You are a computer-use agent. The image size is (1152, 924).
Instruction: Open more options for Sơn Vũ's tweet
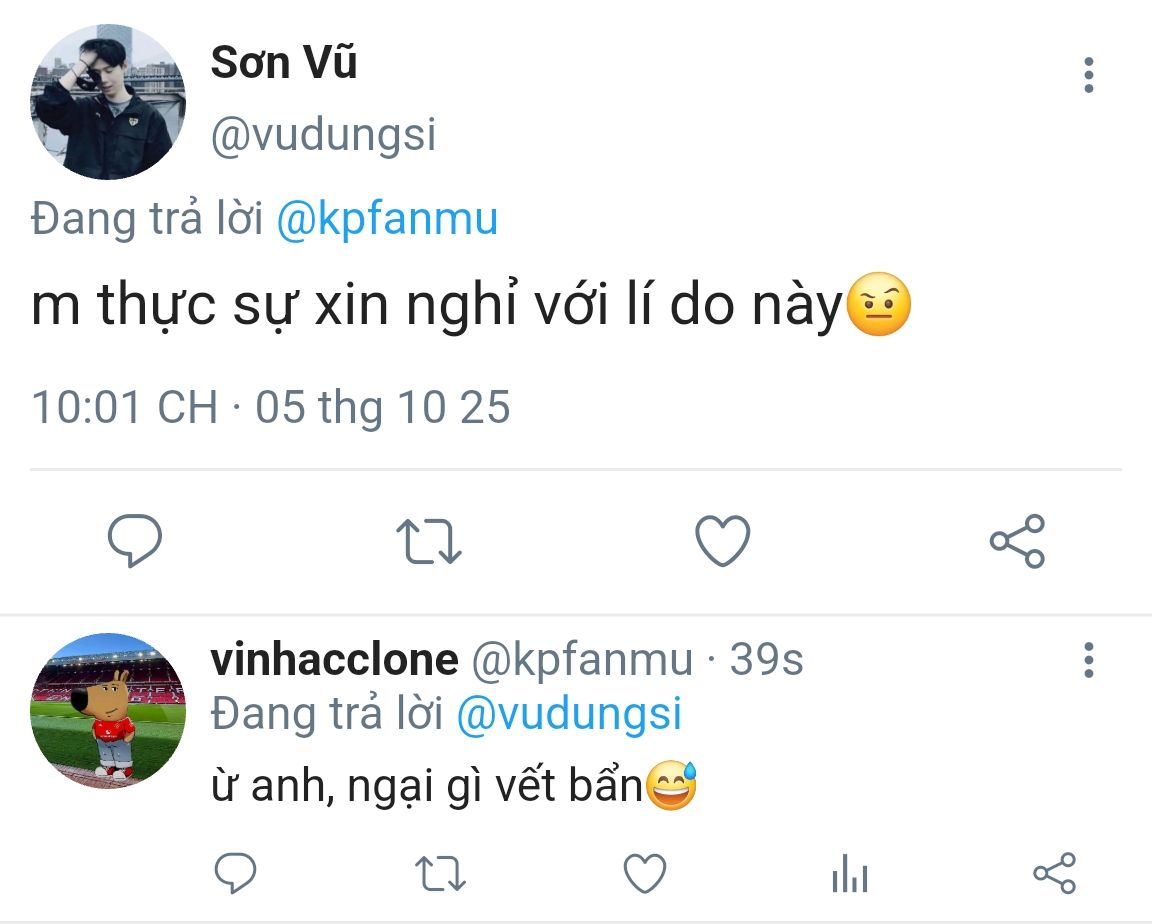click(x=1089, y=76)
